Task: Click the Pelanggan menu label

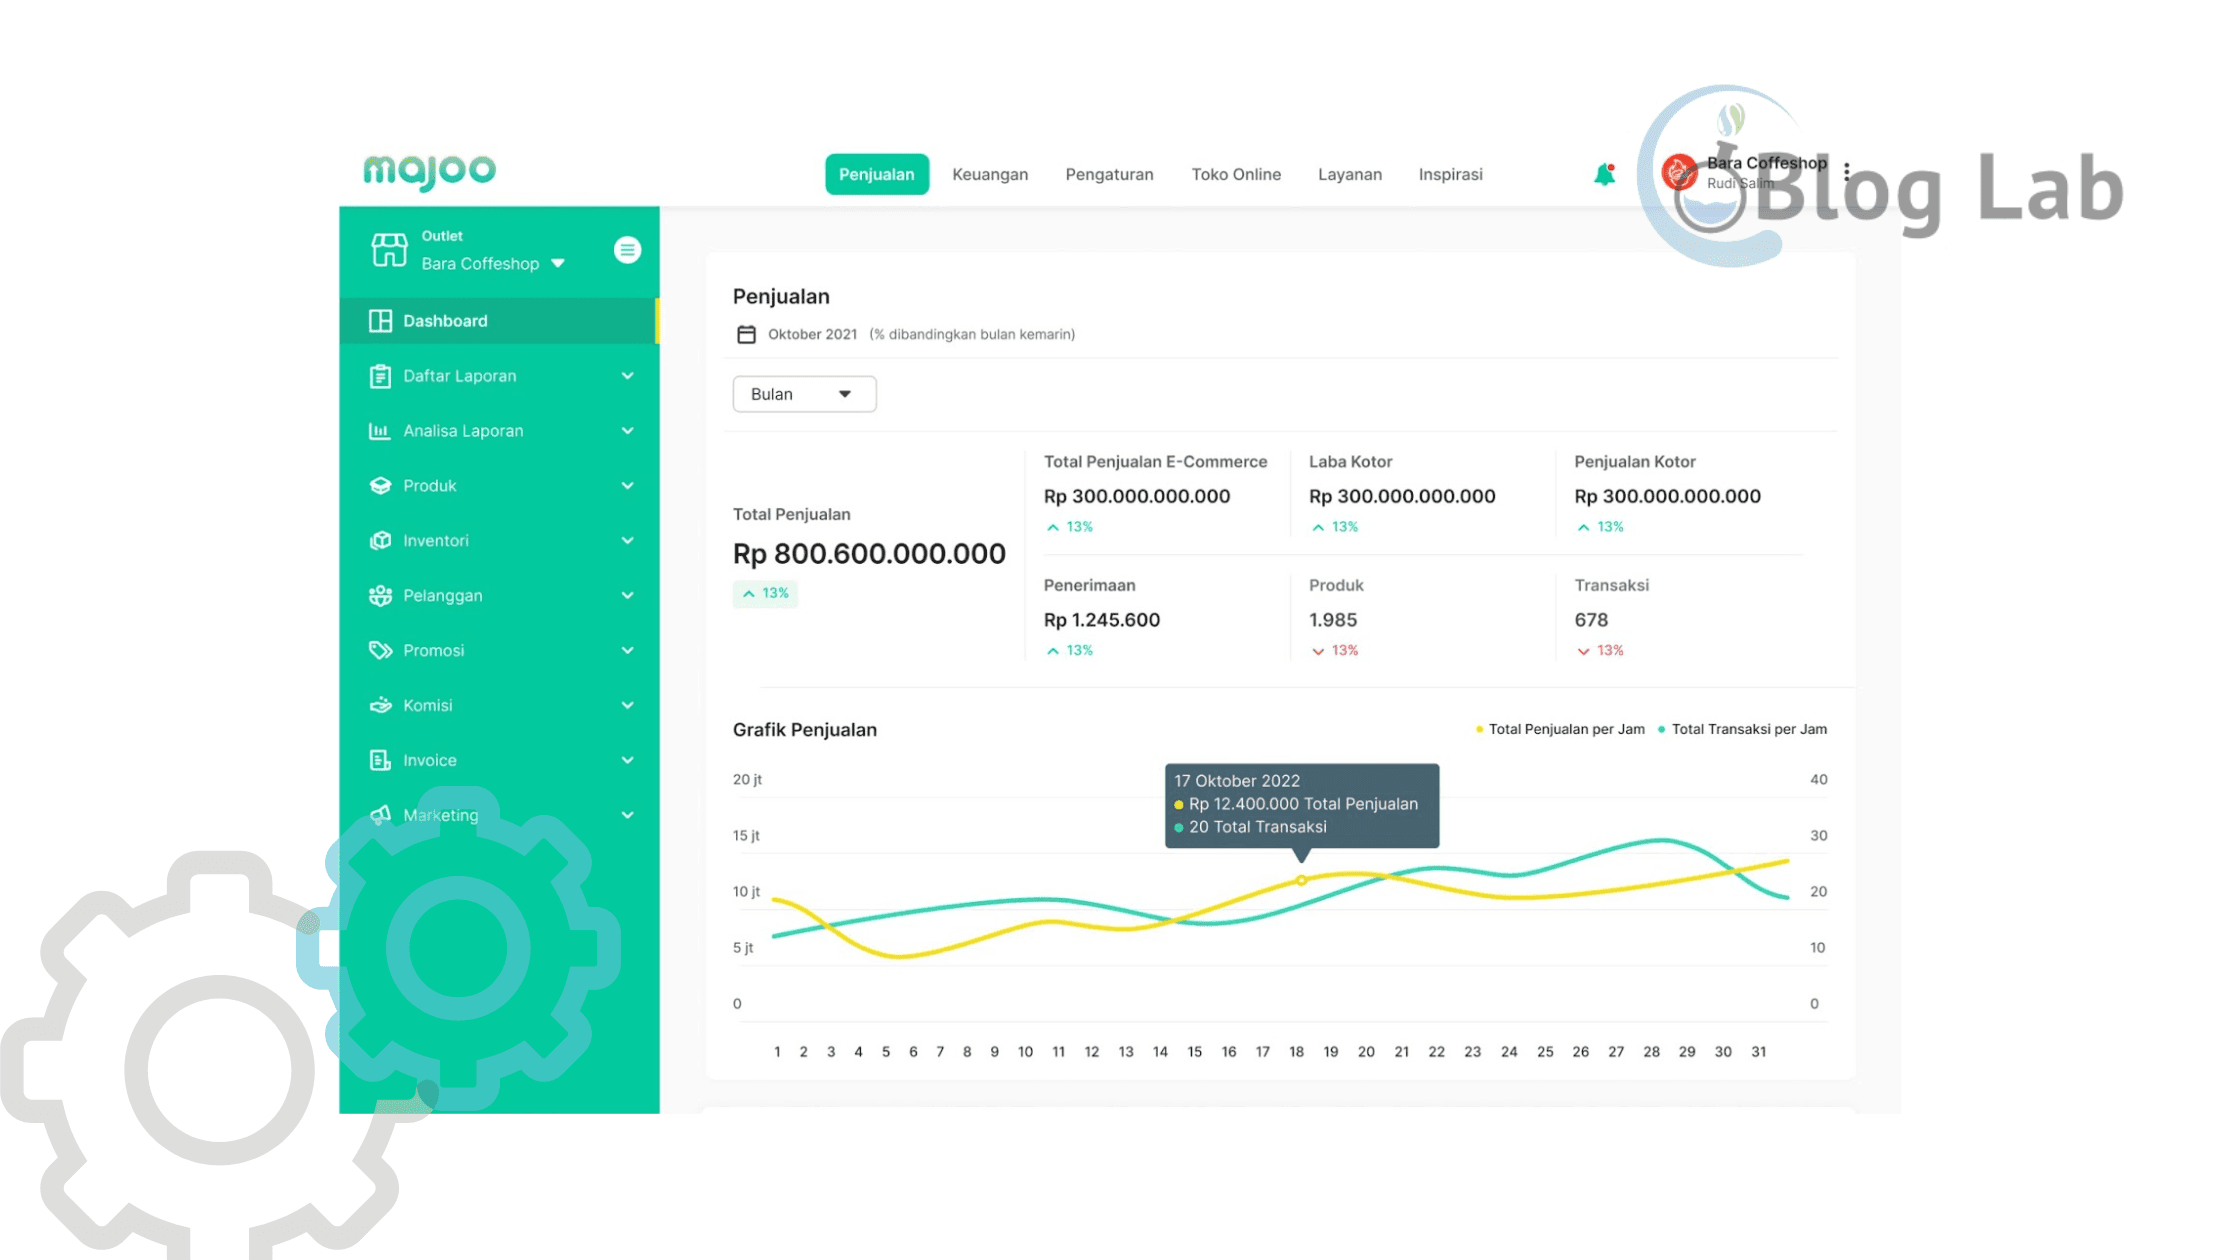Action: (x=442, y=596)
